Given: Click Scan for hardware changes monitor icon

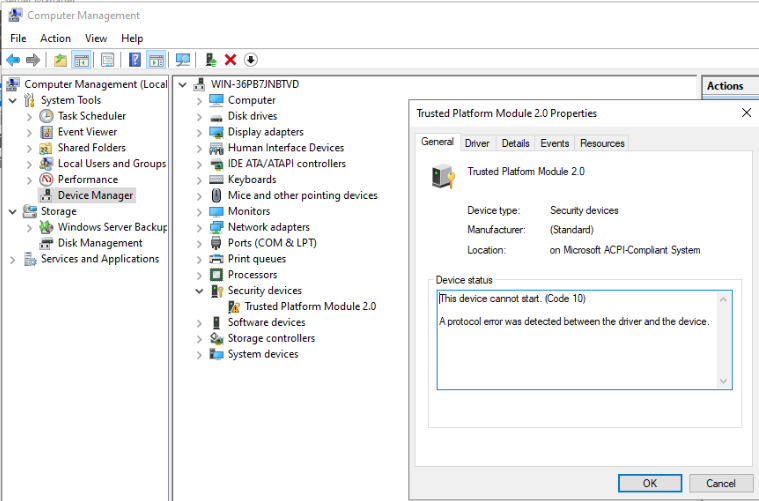Looking at the screenshot, I should coord(183,60).
